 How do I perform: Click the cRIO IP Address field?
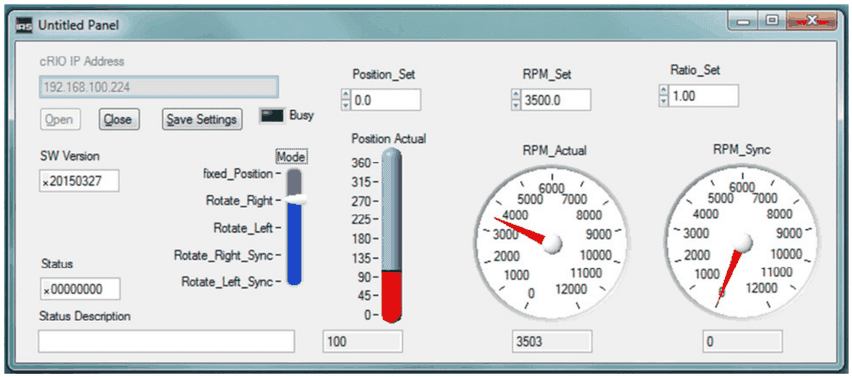click(x=159, y=87)
